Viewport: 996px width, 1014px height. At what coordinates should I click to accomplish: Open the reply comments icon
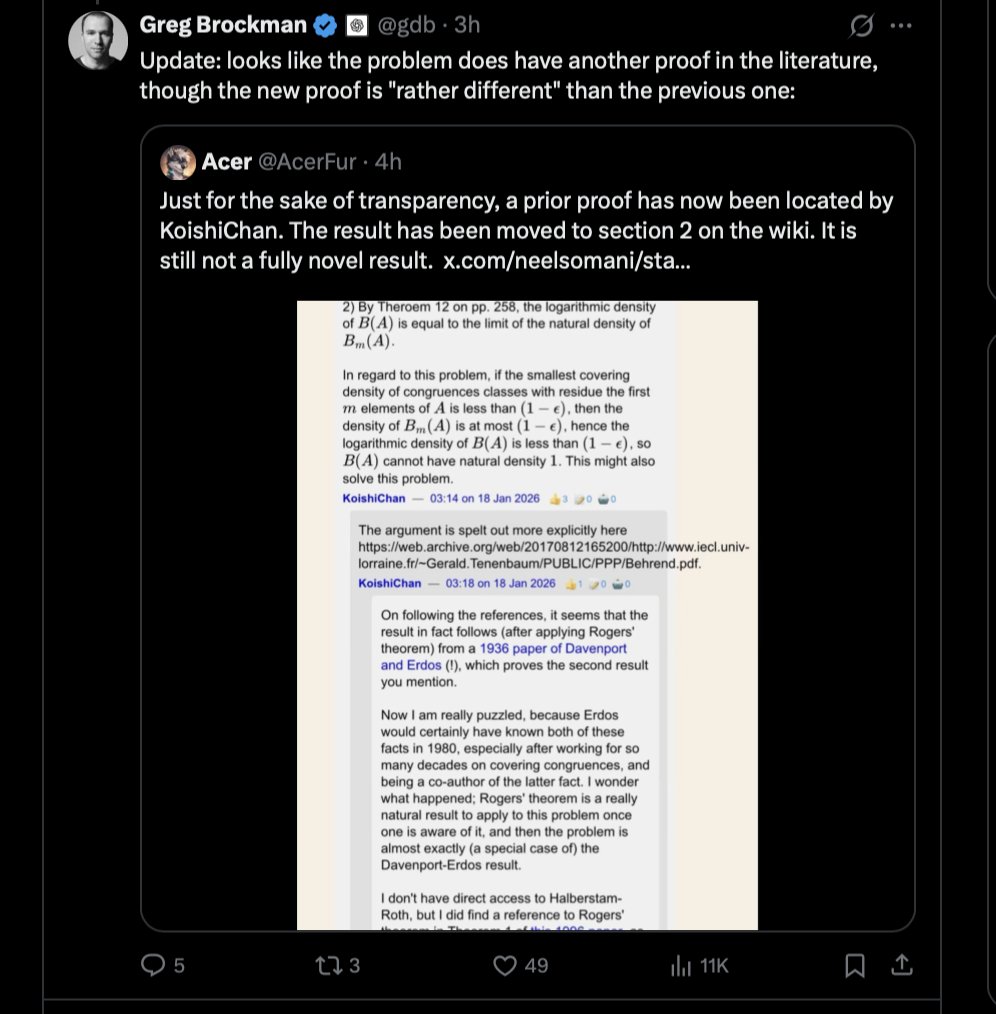click(153, 965)
